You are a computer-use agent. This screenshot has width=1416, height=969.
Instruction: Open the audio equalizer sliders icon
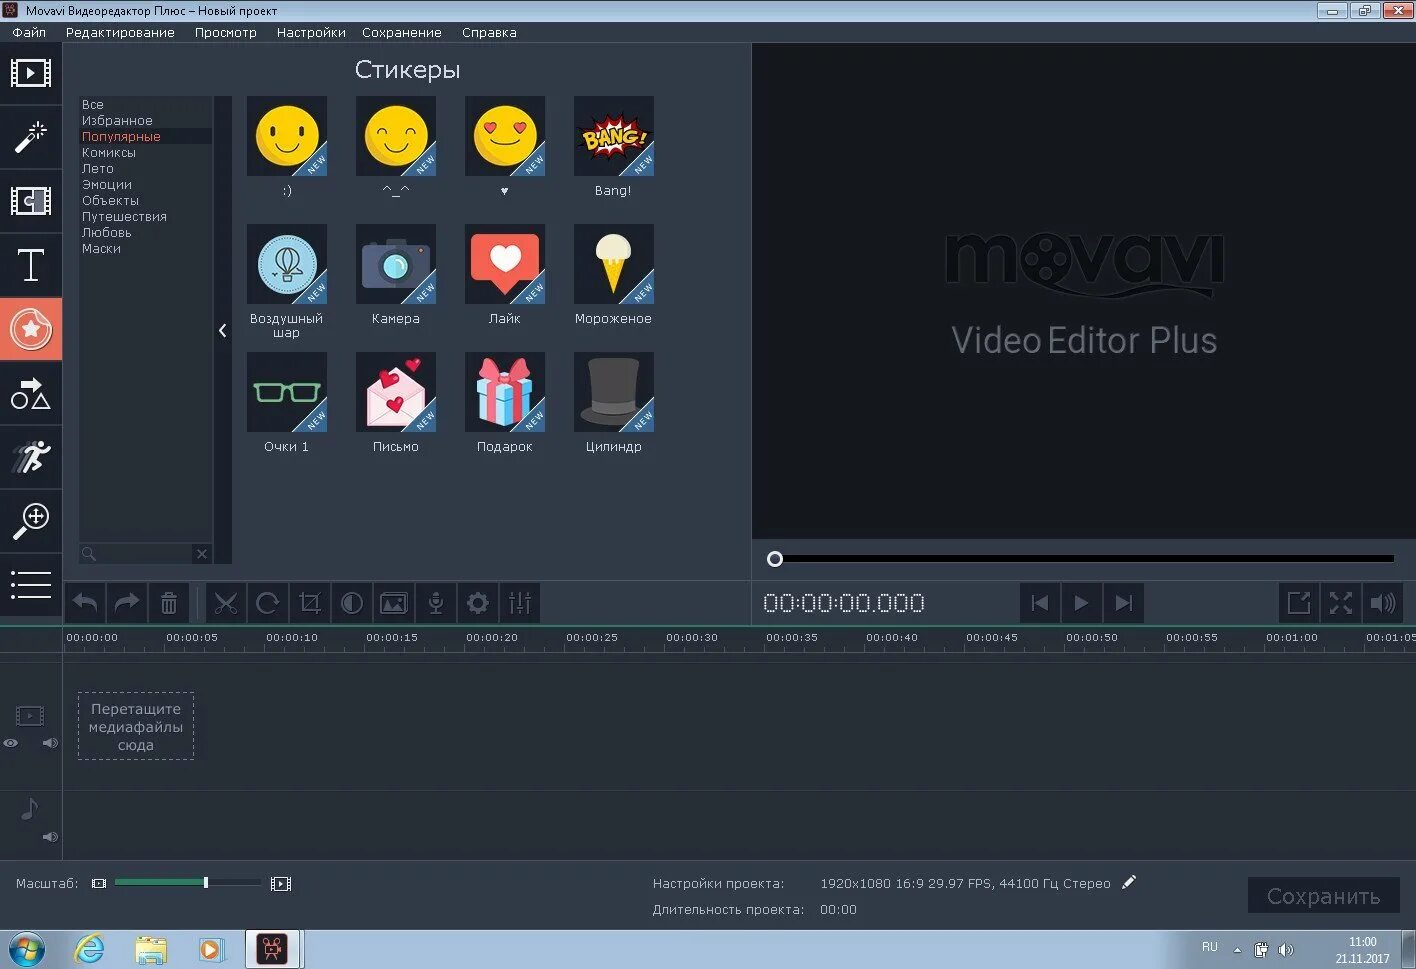coord(520,603)
